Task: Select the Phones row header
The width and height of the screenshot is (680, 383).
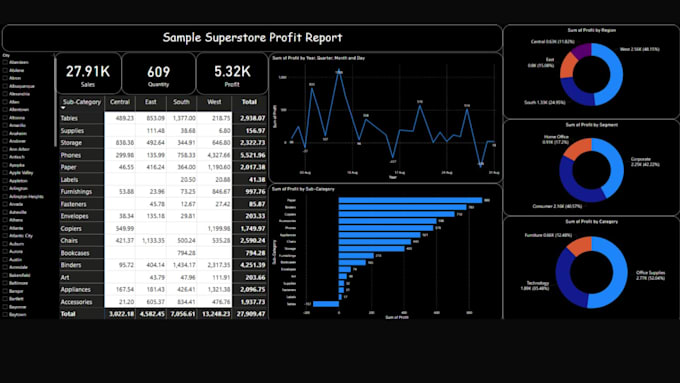Action: [x=71, y=155]
